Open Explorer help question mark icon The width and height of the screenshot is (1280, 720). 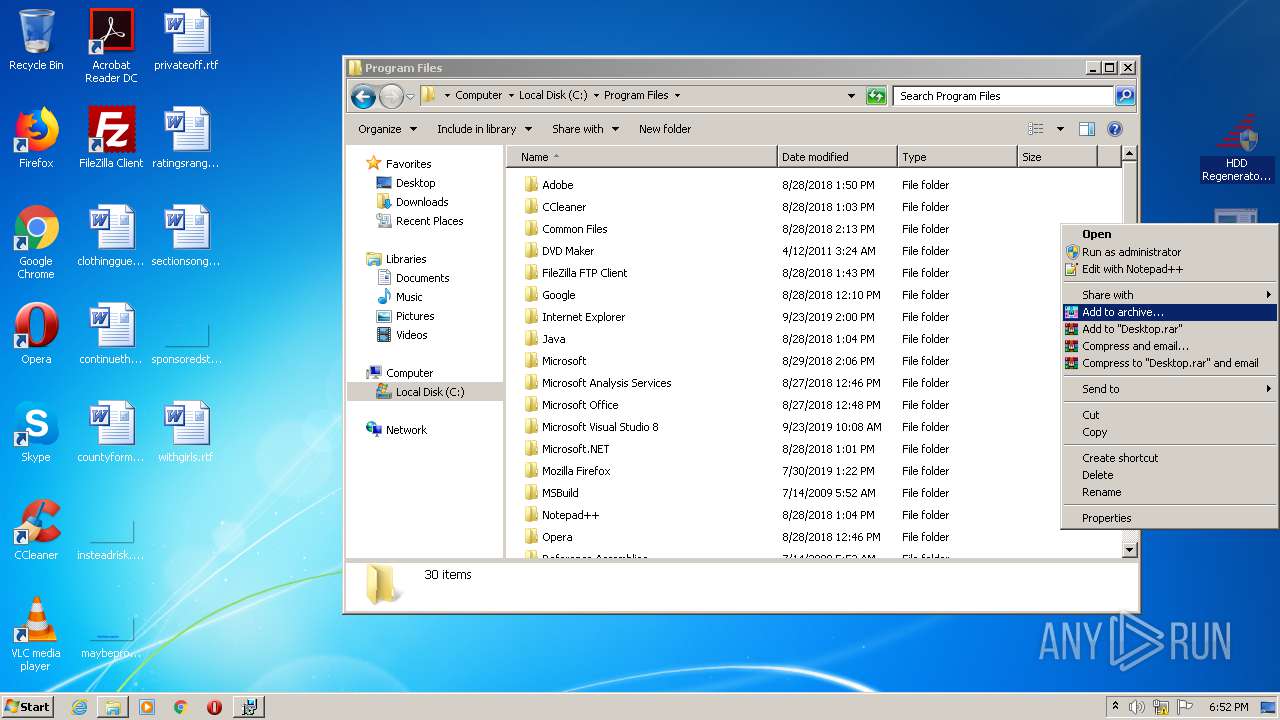1115,129
